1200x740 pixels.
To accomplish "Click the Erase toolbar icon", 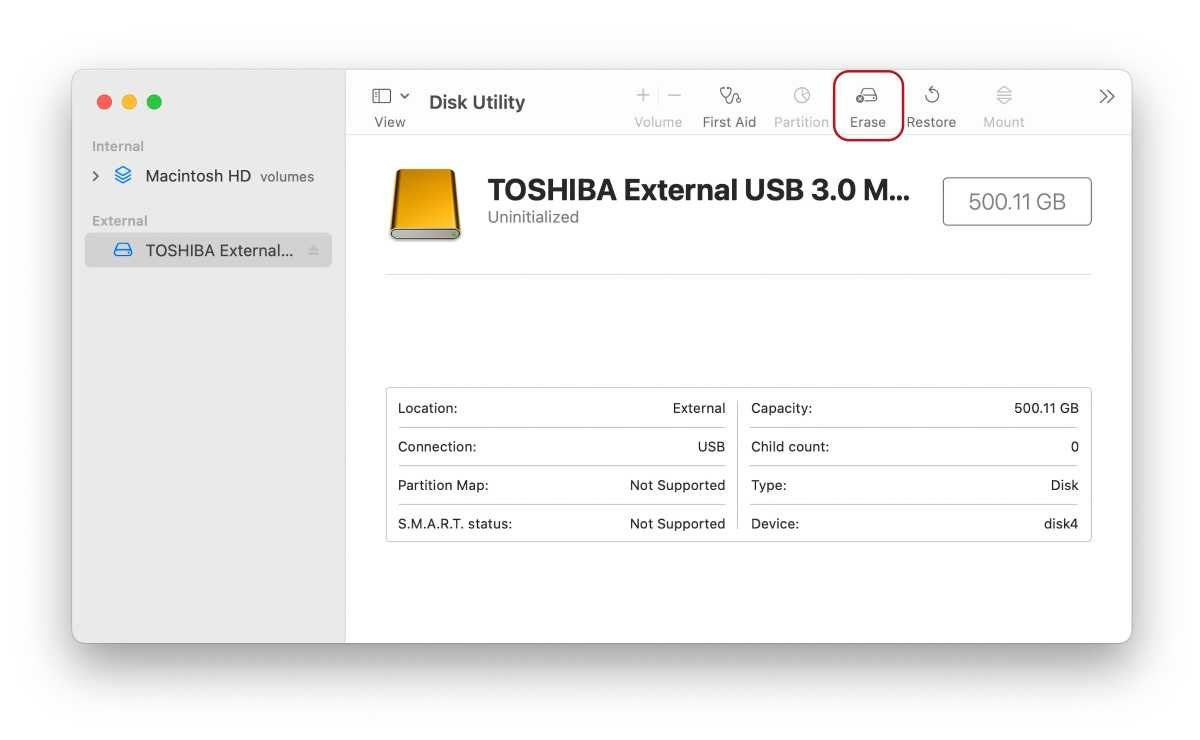I will (x=867, y=96).
